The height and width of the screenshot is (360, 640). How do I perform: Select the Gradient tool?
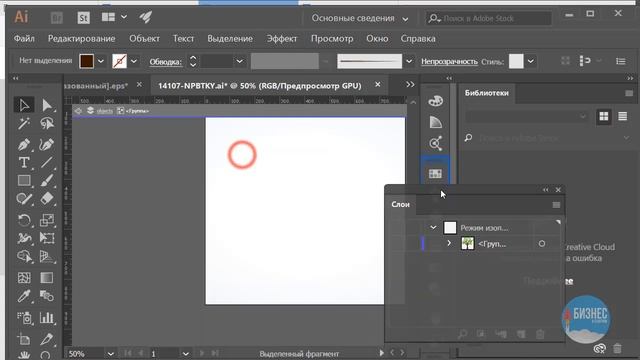coord(47,278)
